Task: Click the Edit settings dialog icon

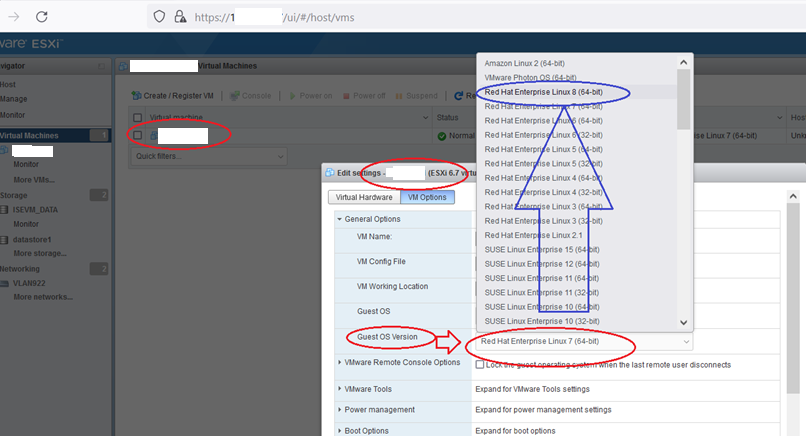Action: (330, 173)
